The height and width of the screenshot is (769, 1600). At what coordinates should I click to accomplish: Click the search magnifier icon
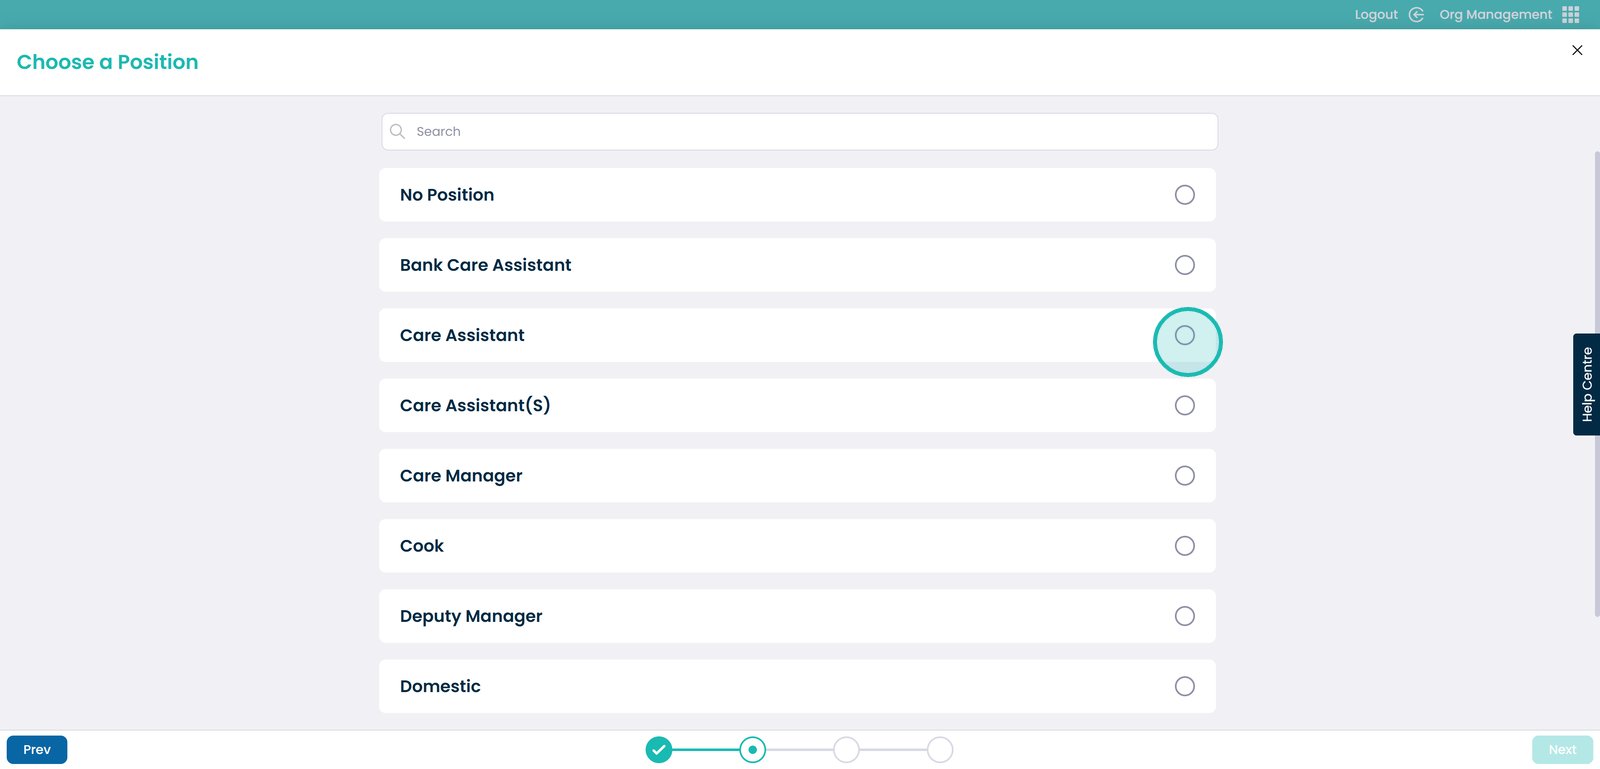click(397, 131)
